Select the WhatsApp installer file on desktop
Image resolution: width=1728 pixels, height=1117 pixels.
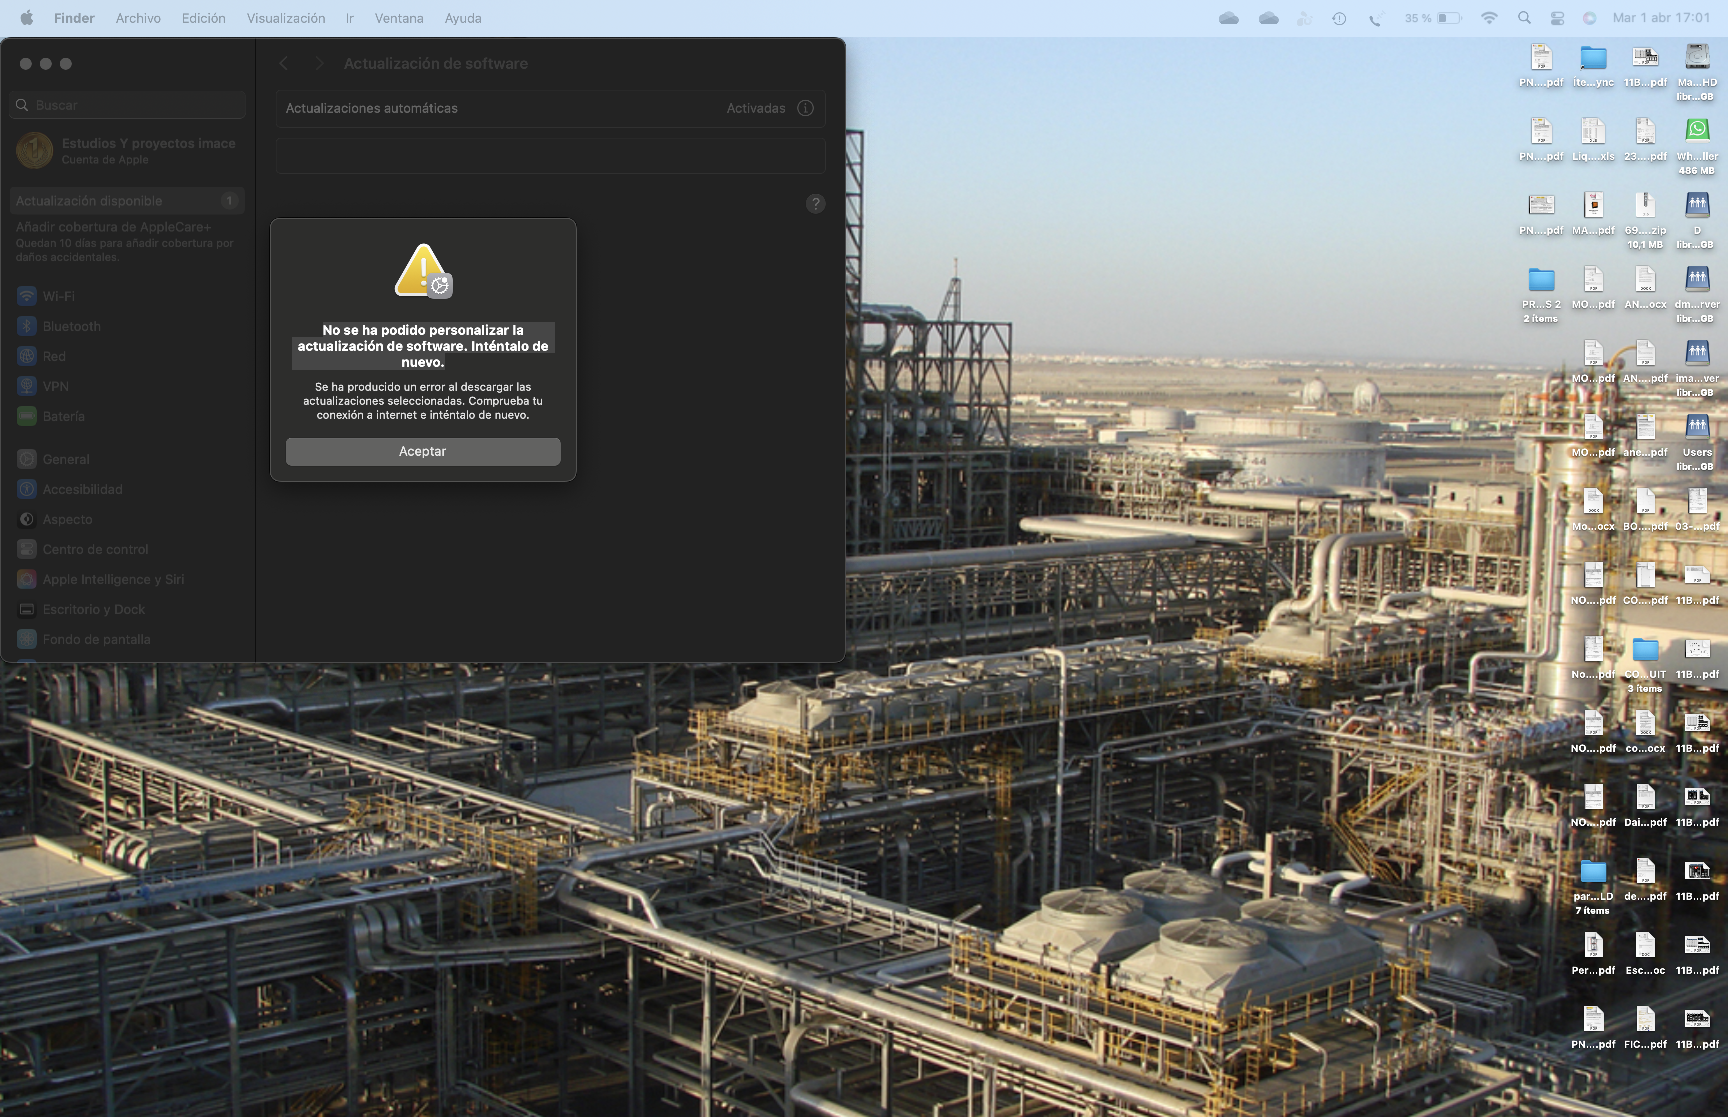point(1697,131)
